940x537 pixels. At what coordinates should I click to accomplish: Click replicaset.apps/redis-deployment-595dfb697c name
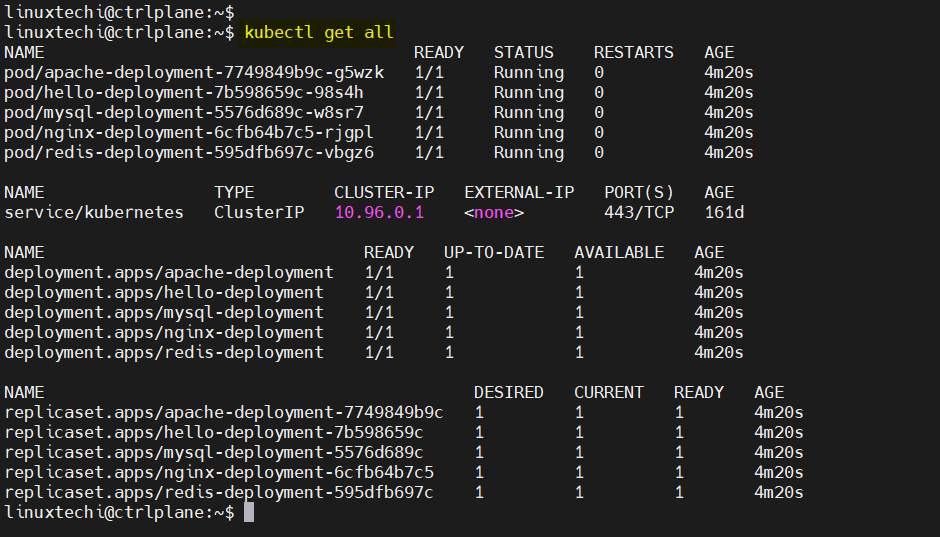[x=219, y=493]
